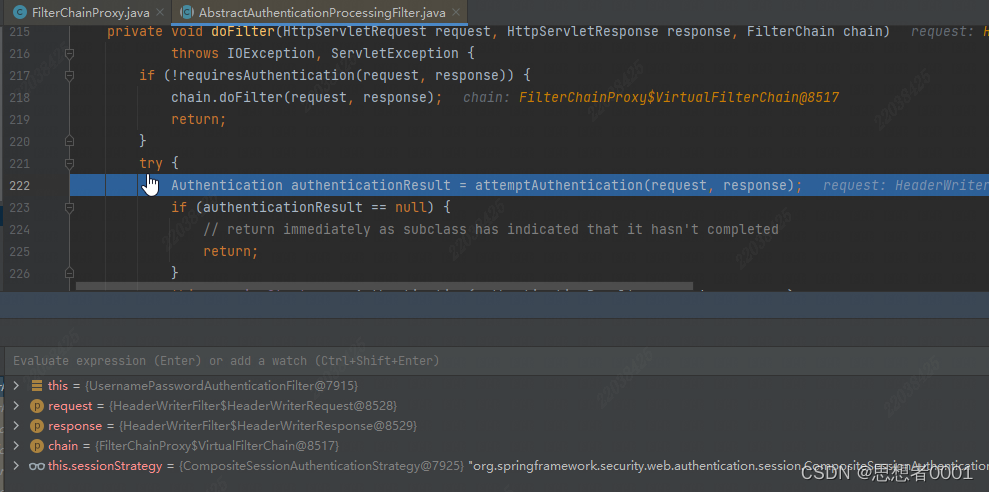Collapse fold marker at line 216
The height and width of the screenshot is (492, 989).
click(x=69, y=54)
